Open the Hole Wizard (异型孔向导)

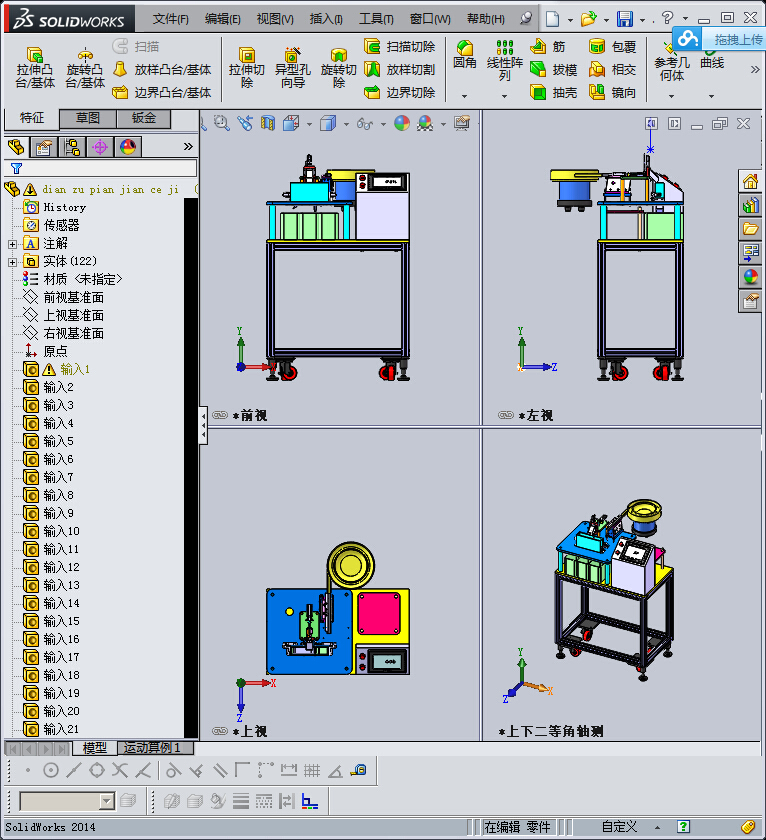[x=292, y=68]
